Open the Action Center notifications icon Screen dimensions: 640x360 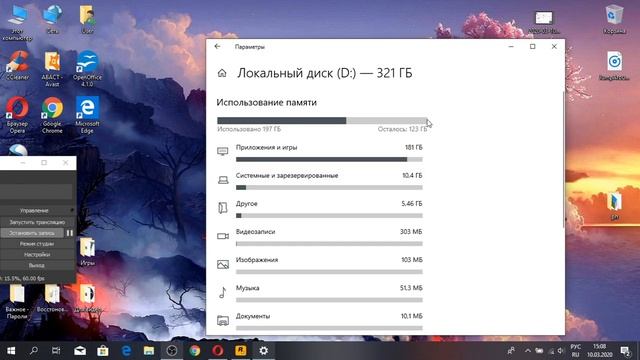[x=625, y=351]
